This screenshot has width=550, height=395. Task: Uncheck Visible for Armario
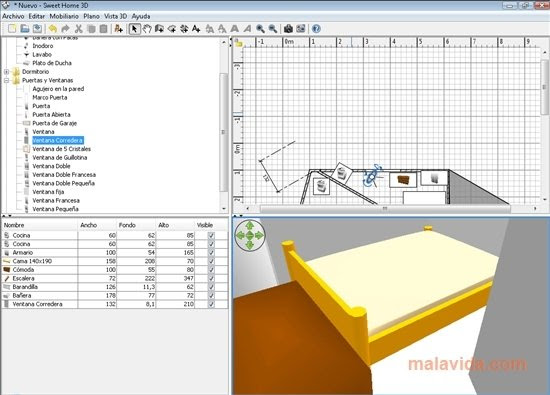click(211, 253)
